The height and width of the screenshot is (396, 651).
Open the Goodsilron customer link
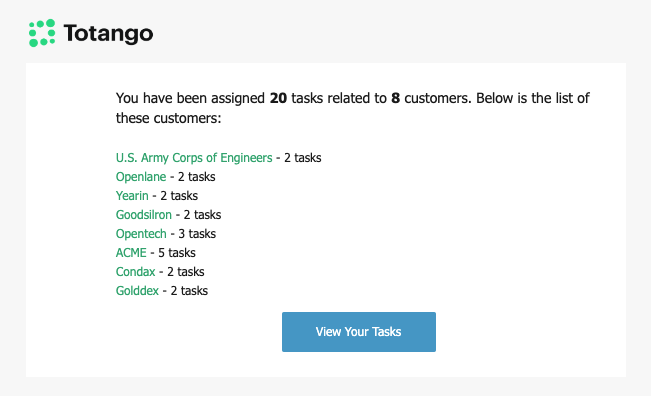(x=144, y=215)
